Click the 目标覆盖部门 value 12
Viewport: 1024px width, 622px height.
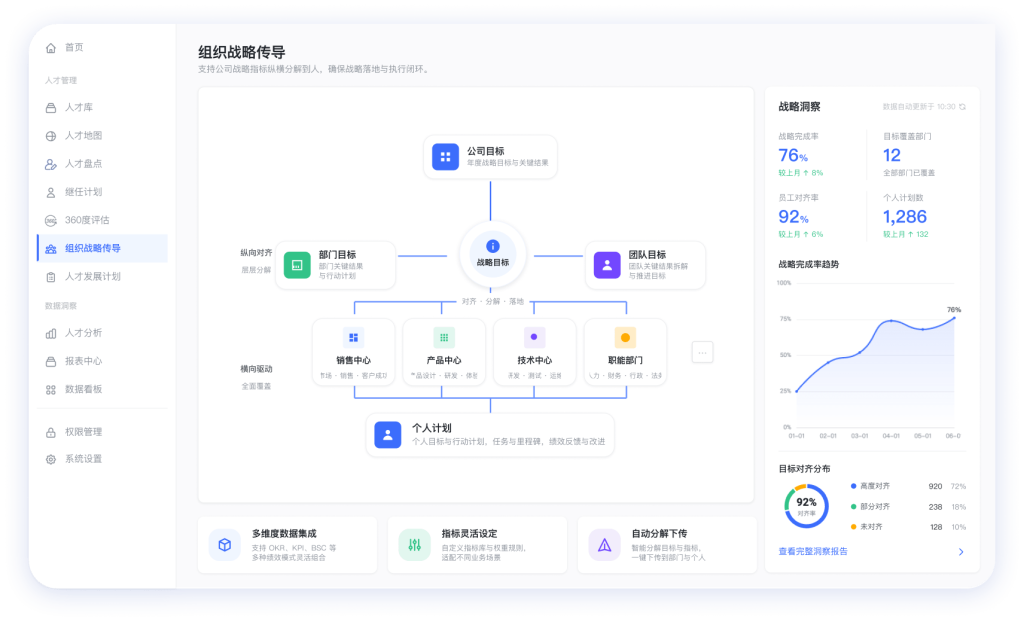pos(891,156)
